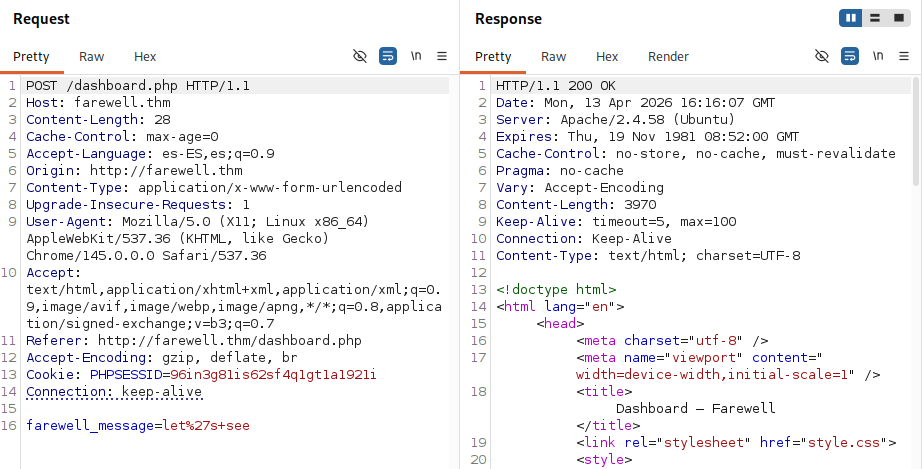922x469 pixels.
Task: Switch Request view to Raw tab
Action: click(92, 56)
